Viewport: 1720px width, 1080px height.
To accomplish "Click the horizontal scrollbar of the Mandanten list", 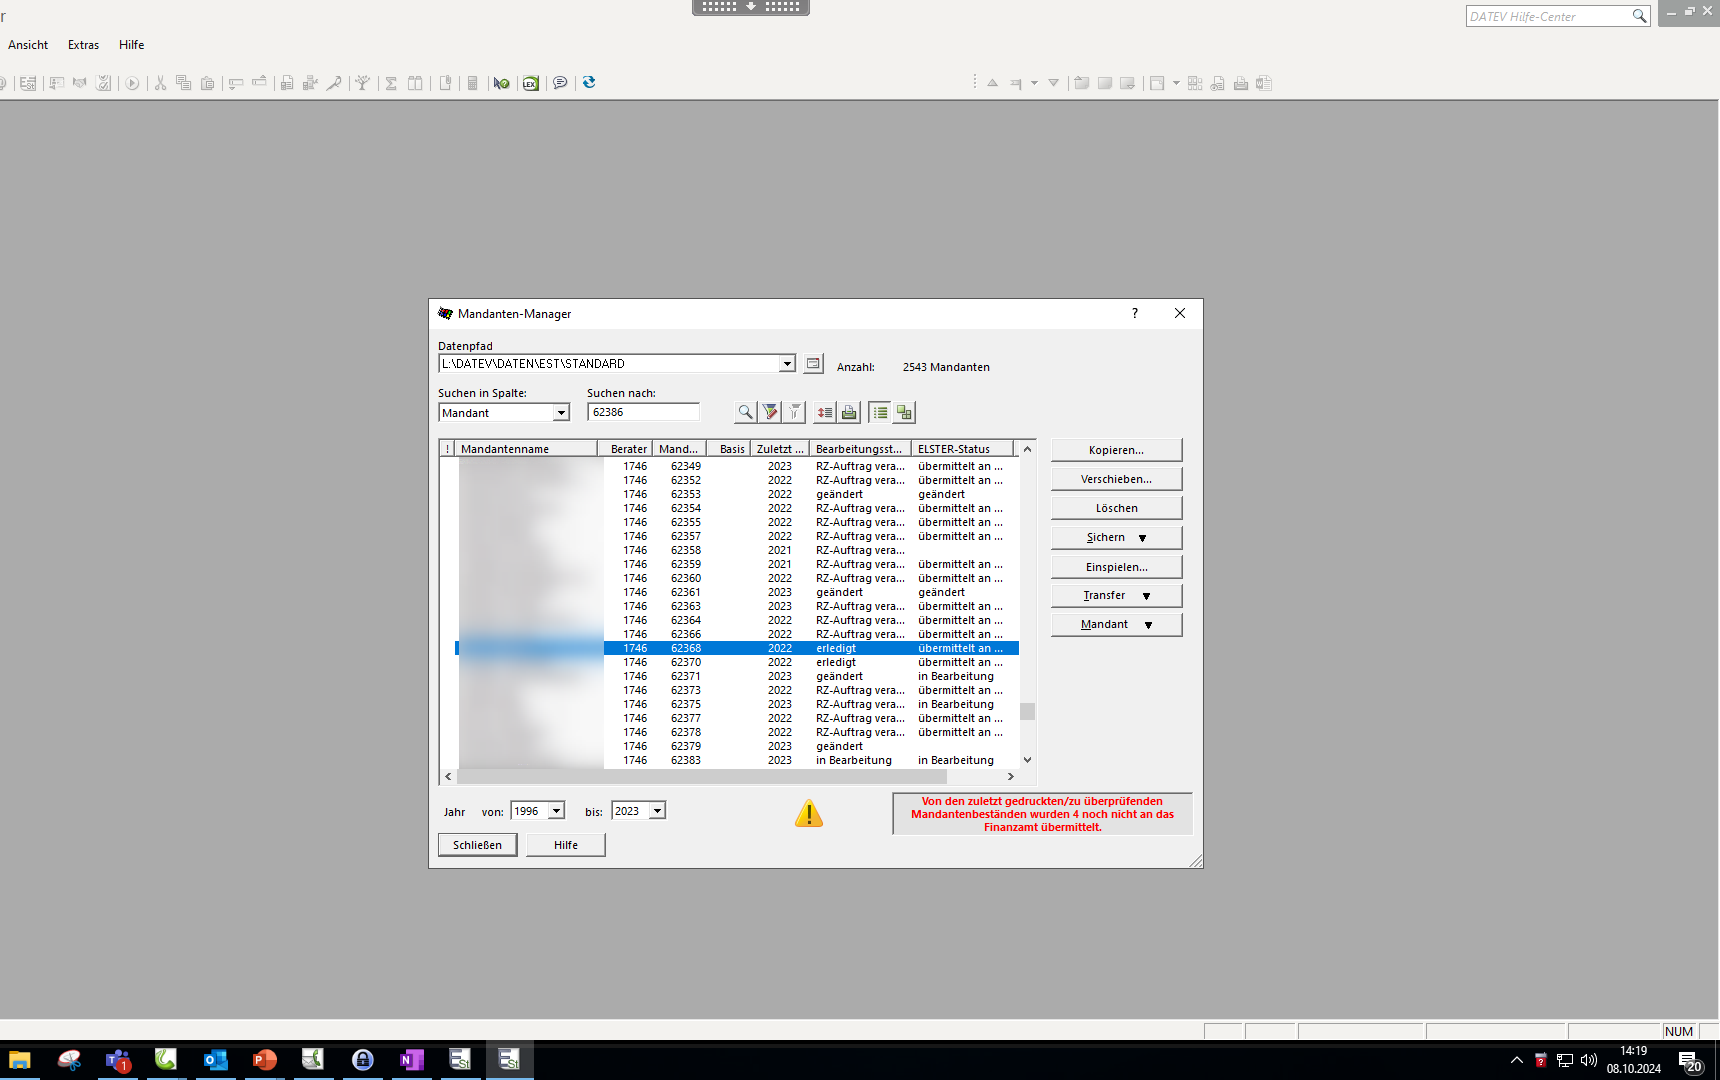I will 700,776.
